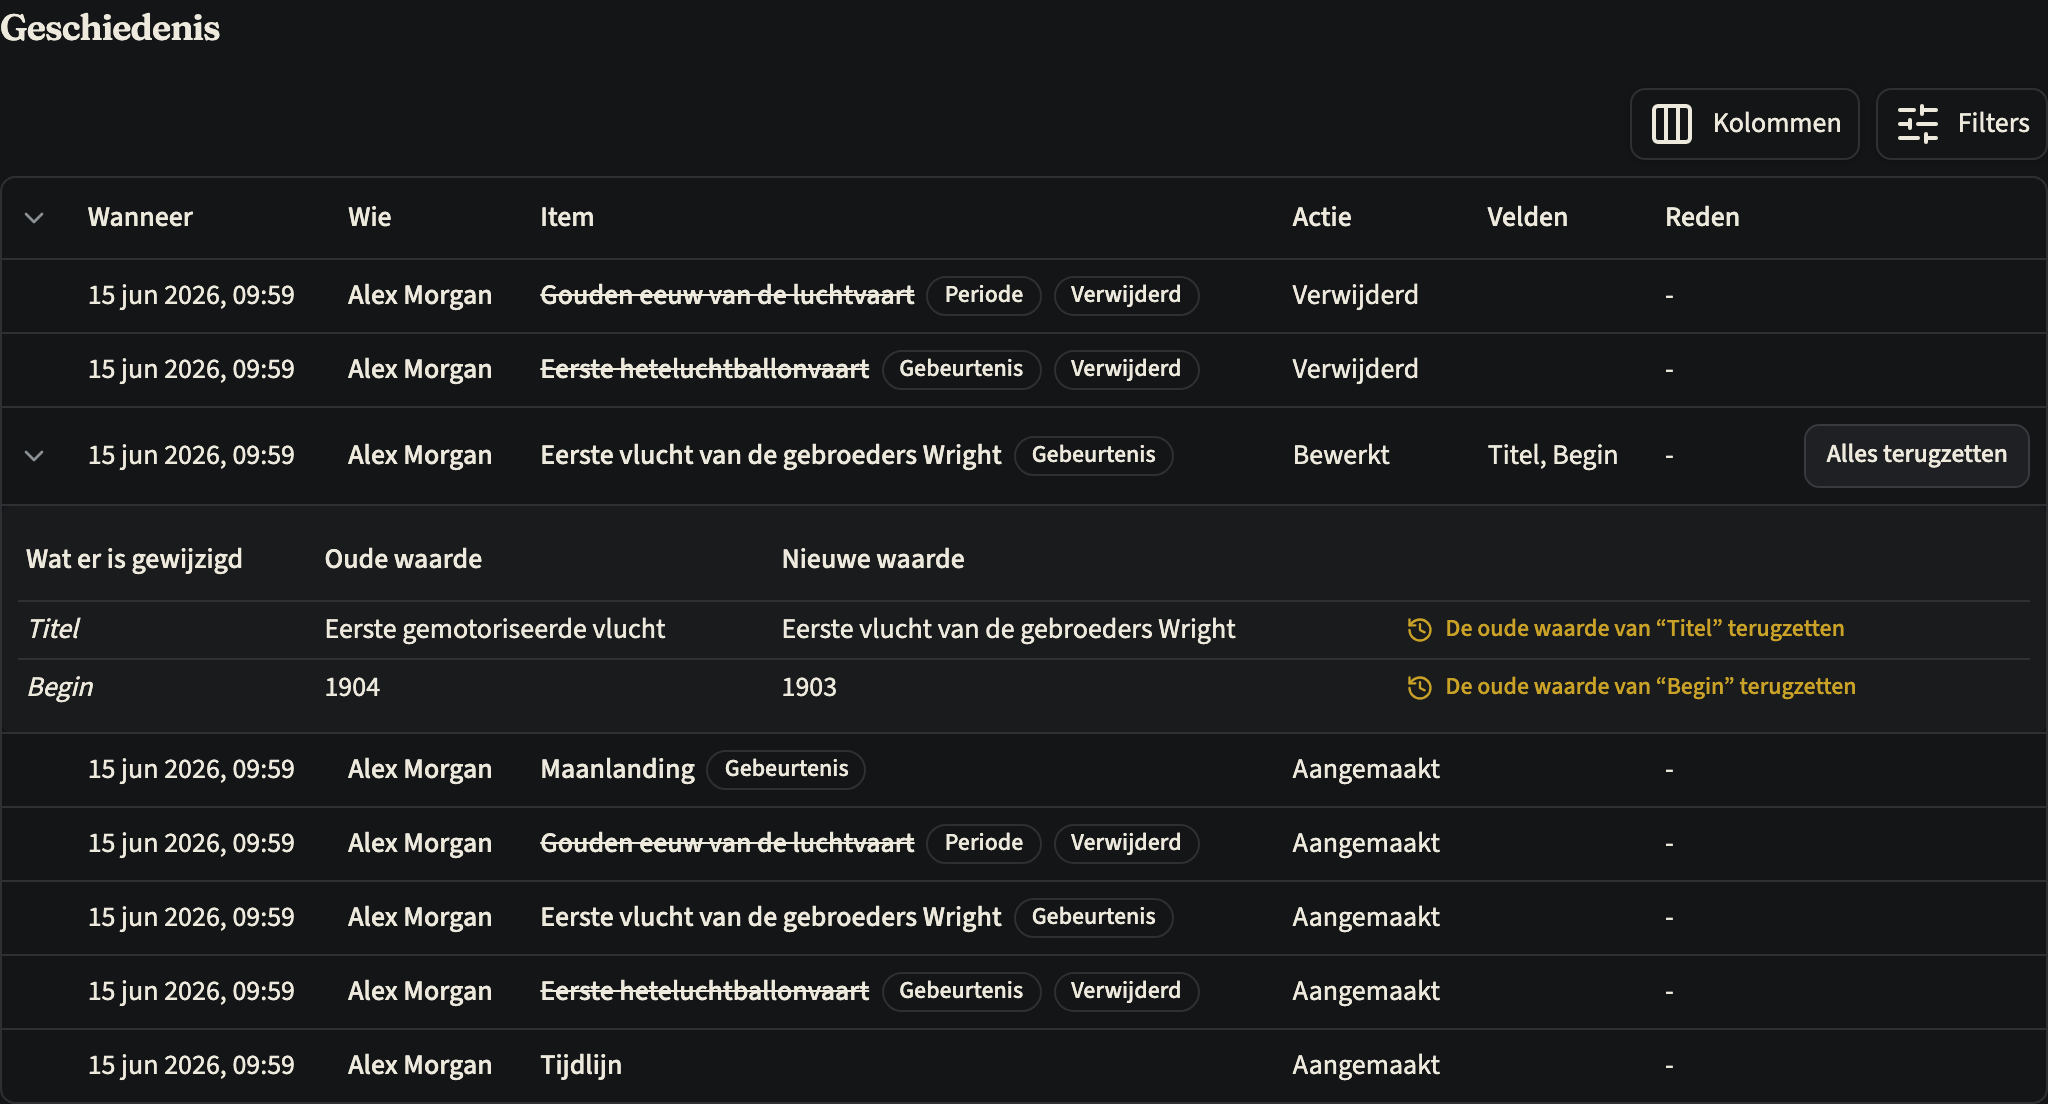The width and height of the screenshot is (2048, 1104).
Task: Click Nieuwe waarde column label
Action: tap(873, 559)
